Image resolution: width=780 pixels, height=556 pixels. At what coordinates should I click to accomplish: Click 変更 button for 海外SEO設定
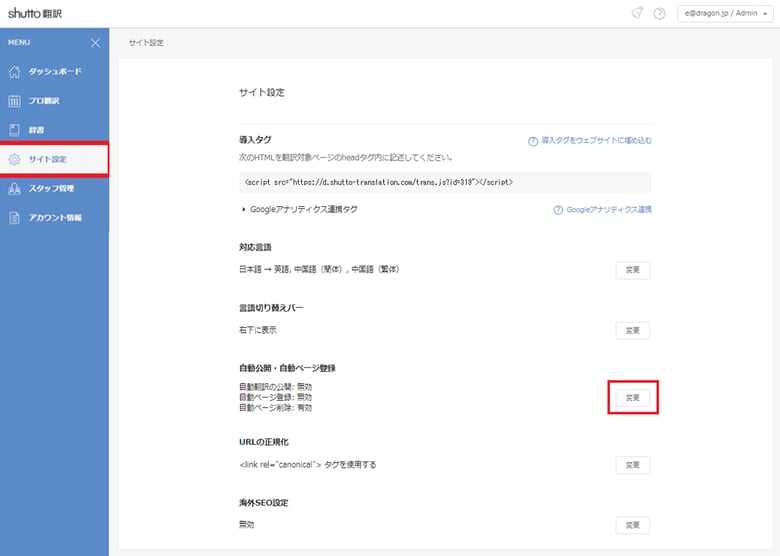[x=633, y=525]
